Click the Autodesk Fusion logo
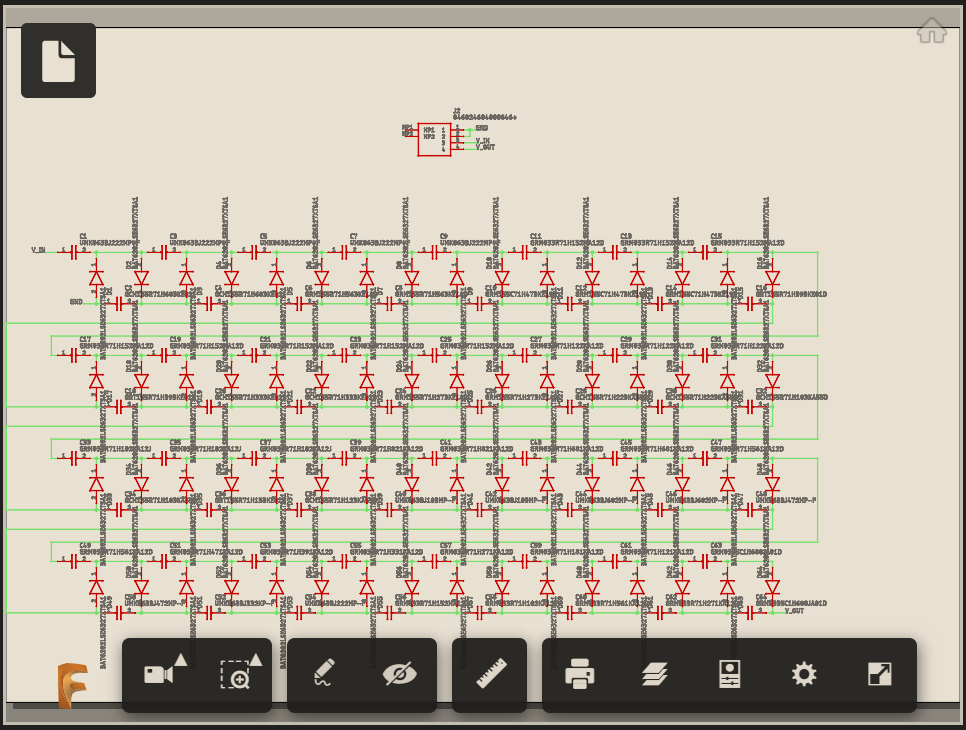The width and height of the screenshot is (966, 730). point(72,686)
